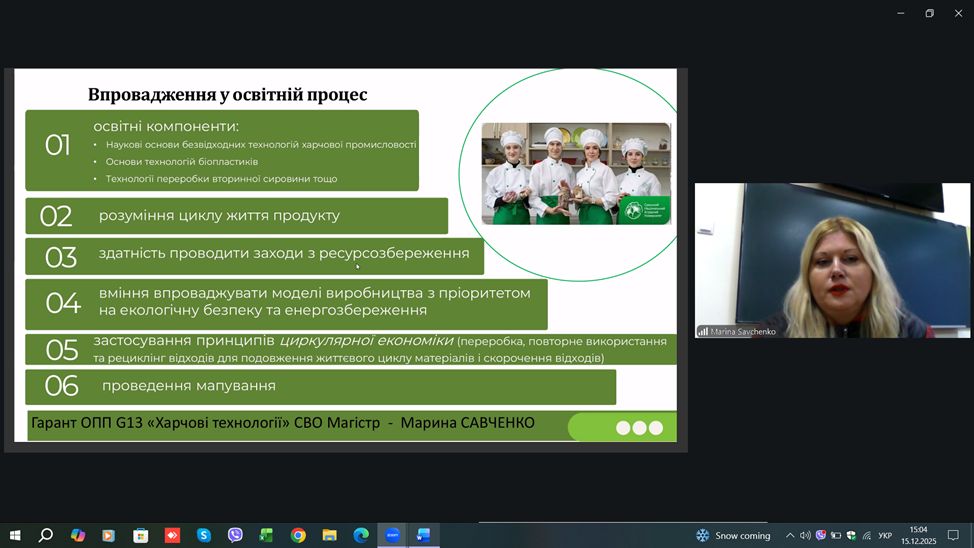Open the taskbar search

(x=46, y=536)
